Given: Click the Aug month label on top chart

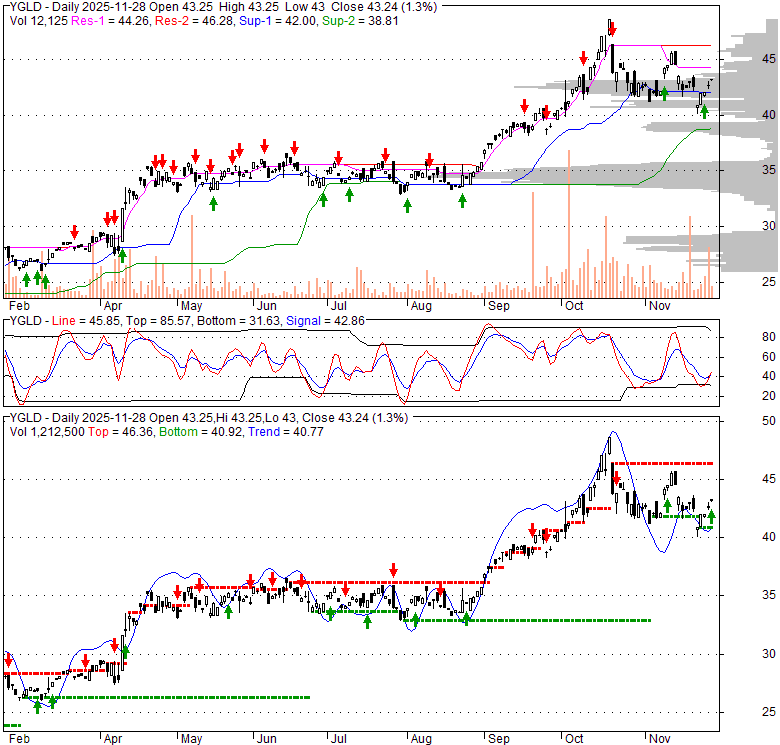Looking at the screenshot, I should tap(421, 306).
